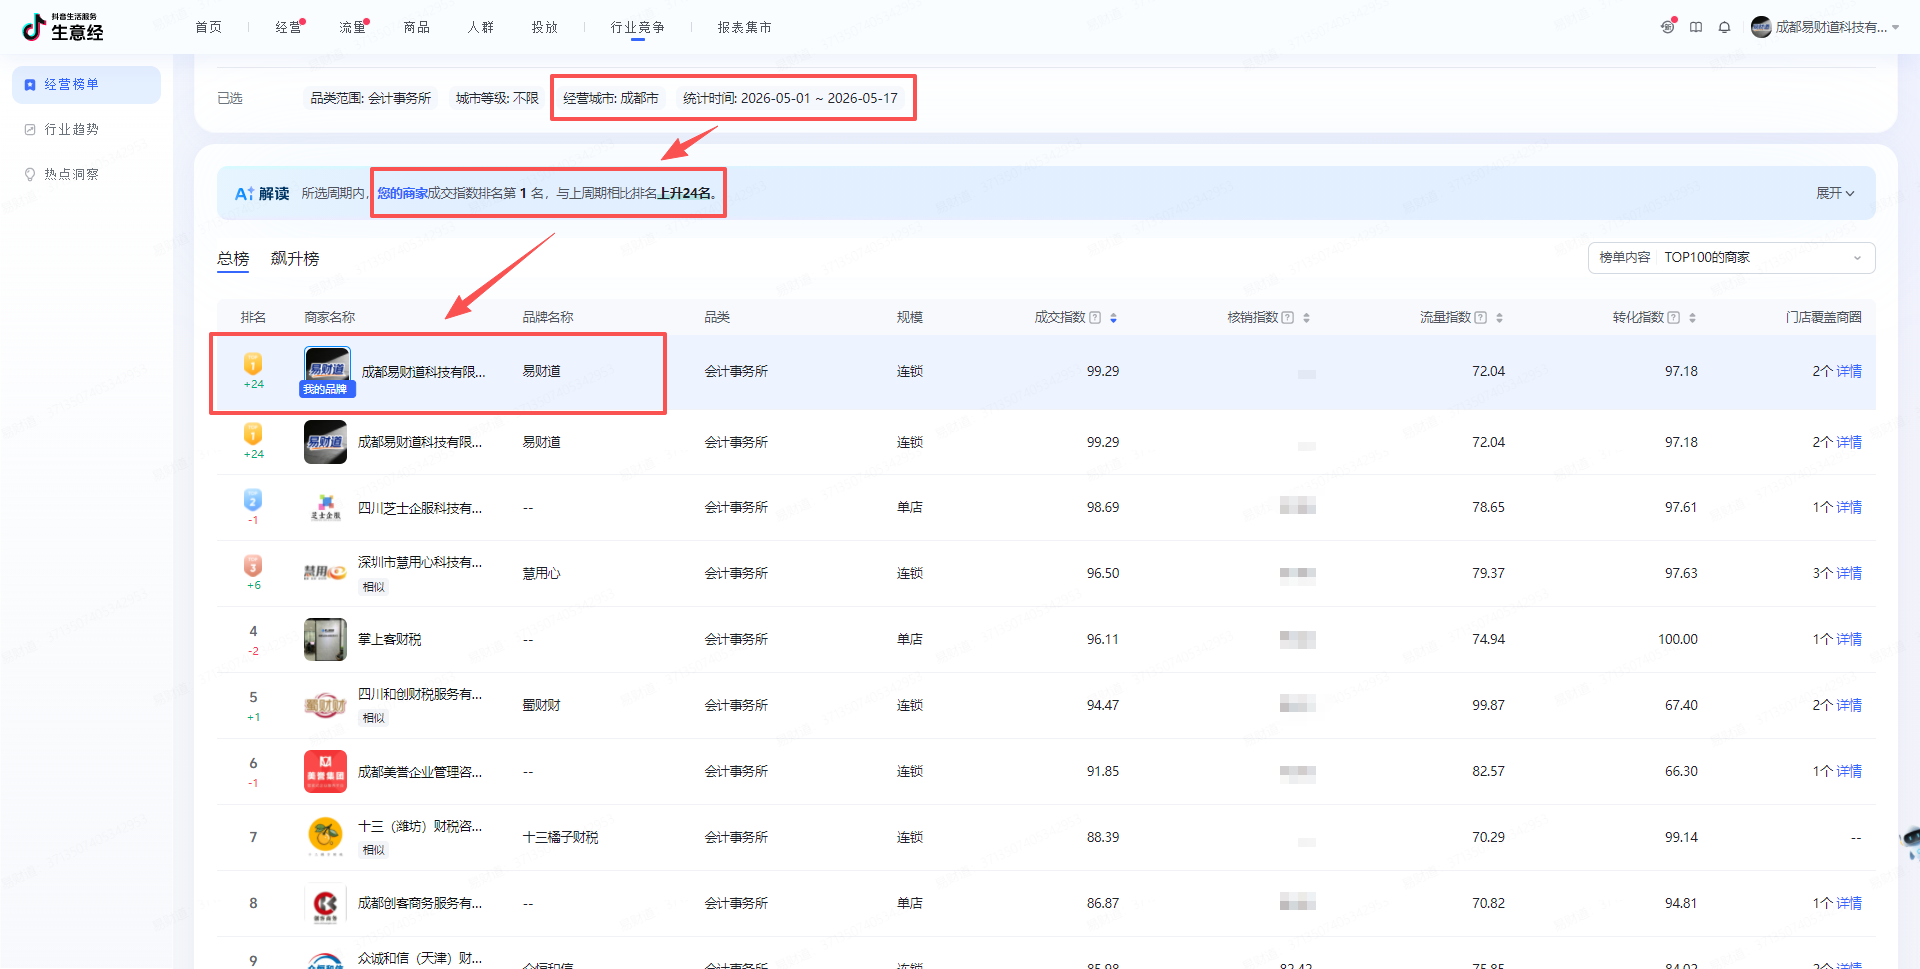Sort the table by 流量指数
Image resolution: width=1920 pixels, height=969 pixels.
click(1499, 318)
